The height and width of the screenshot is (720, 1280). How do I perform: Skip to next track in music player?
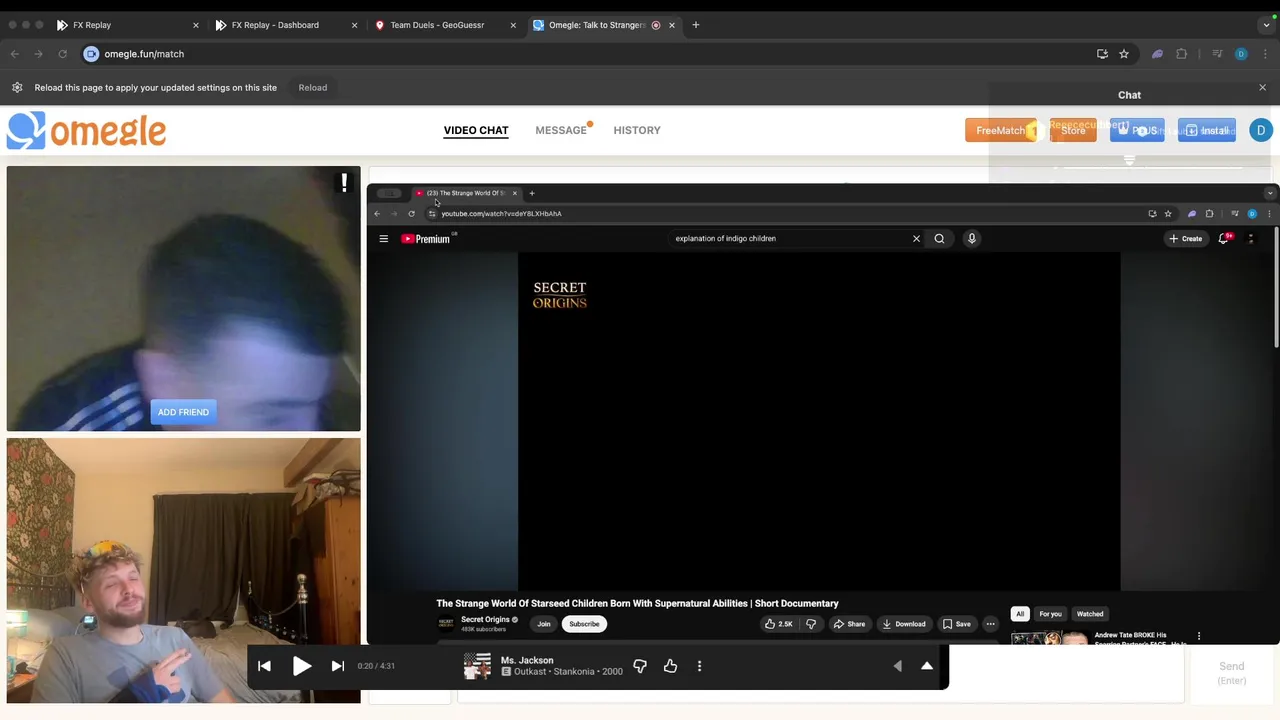coord(338,666)
